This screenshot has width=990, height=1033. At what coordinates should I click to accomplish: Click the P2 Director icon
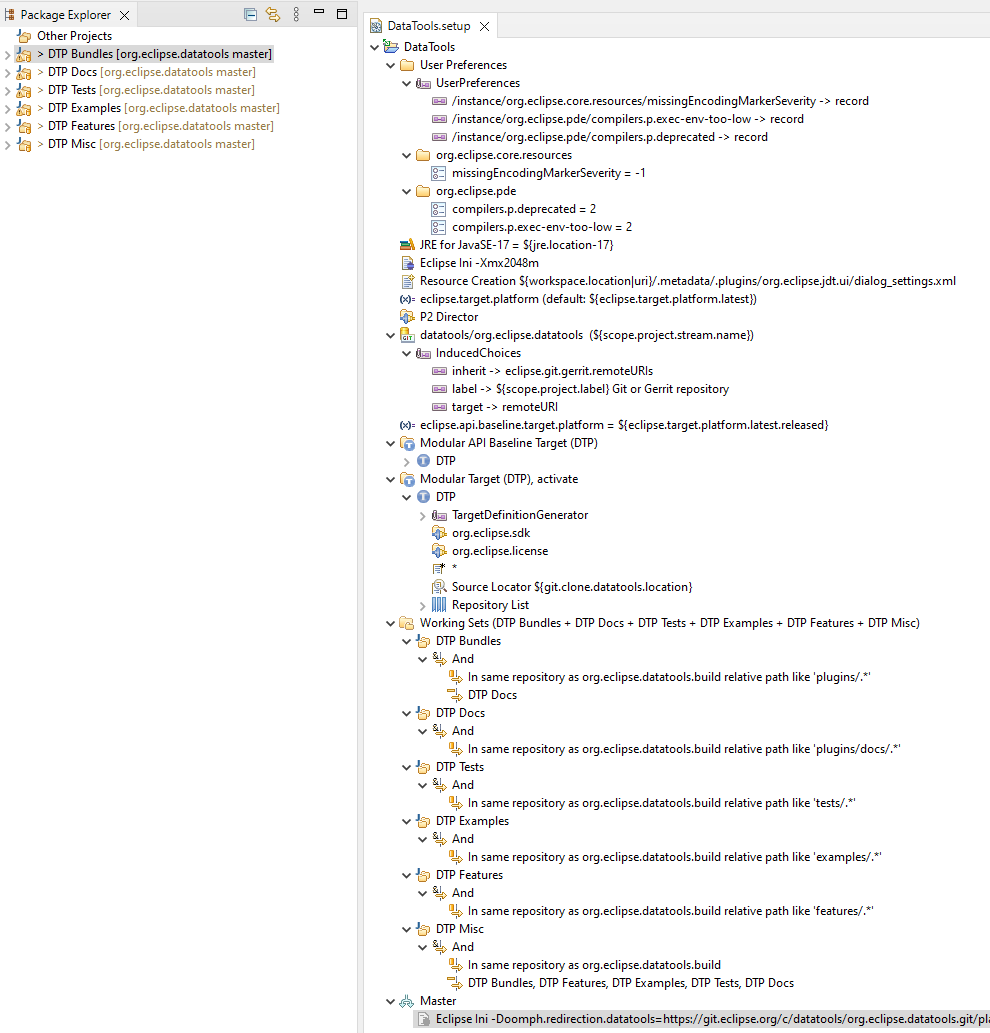(x=407, y=317)
